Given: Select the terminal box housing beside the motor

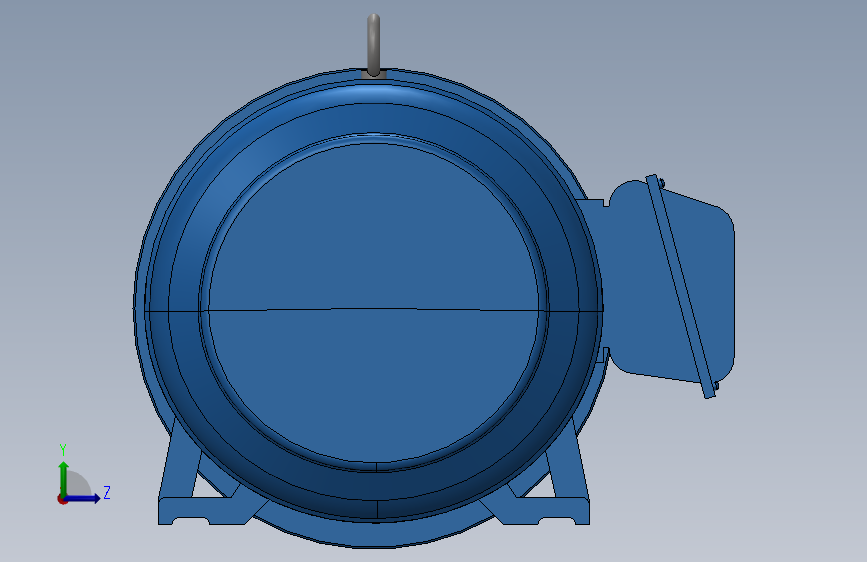Looking at the screenshot, I should pyautogui.click(x=672, y=285).
